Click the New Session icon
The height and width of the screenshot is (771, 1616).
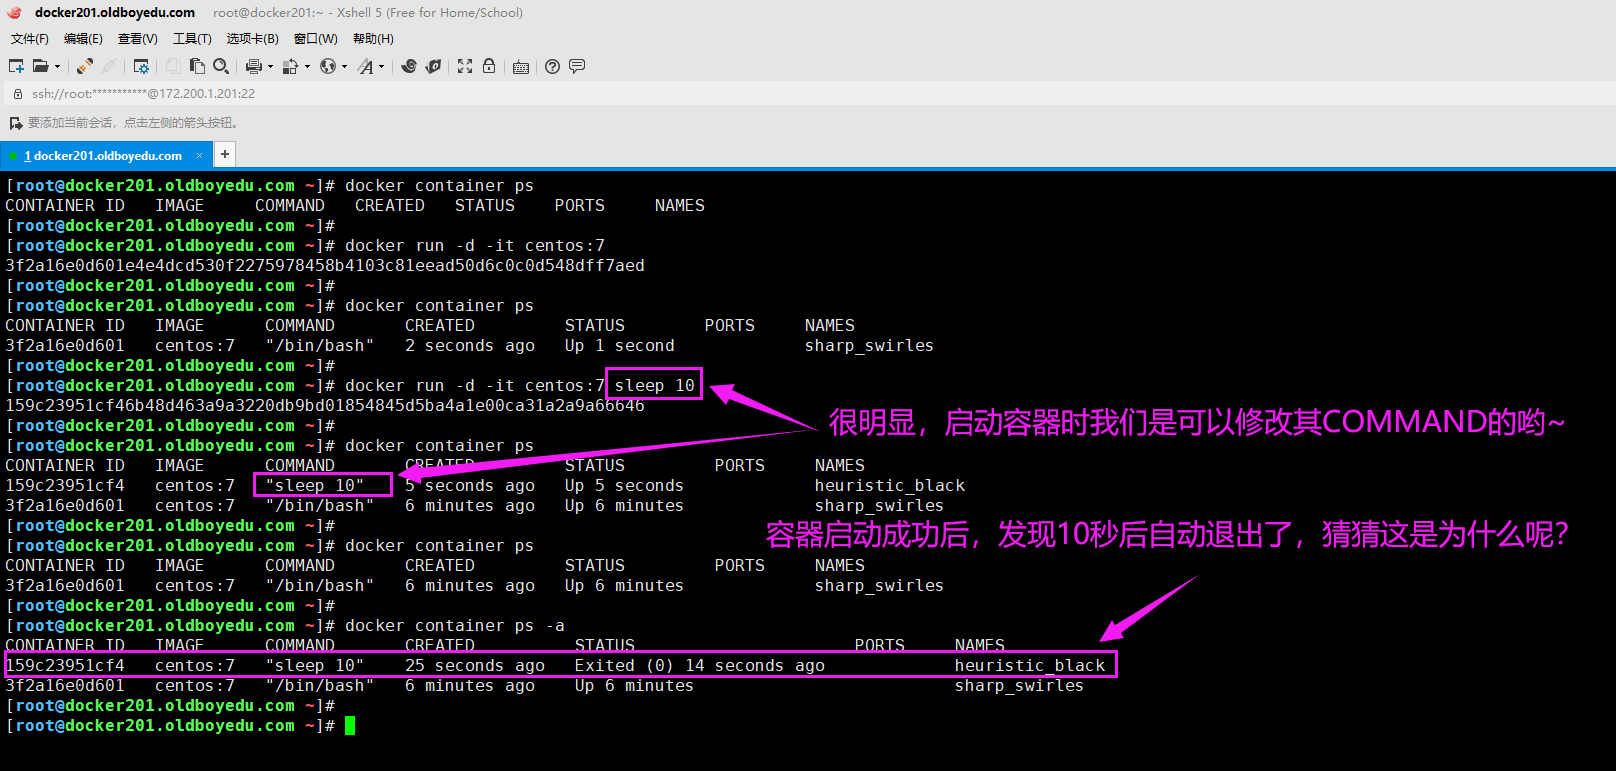click(16, 66)
